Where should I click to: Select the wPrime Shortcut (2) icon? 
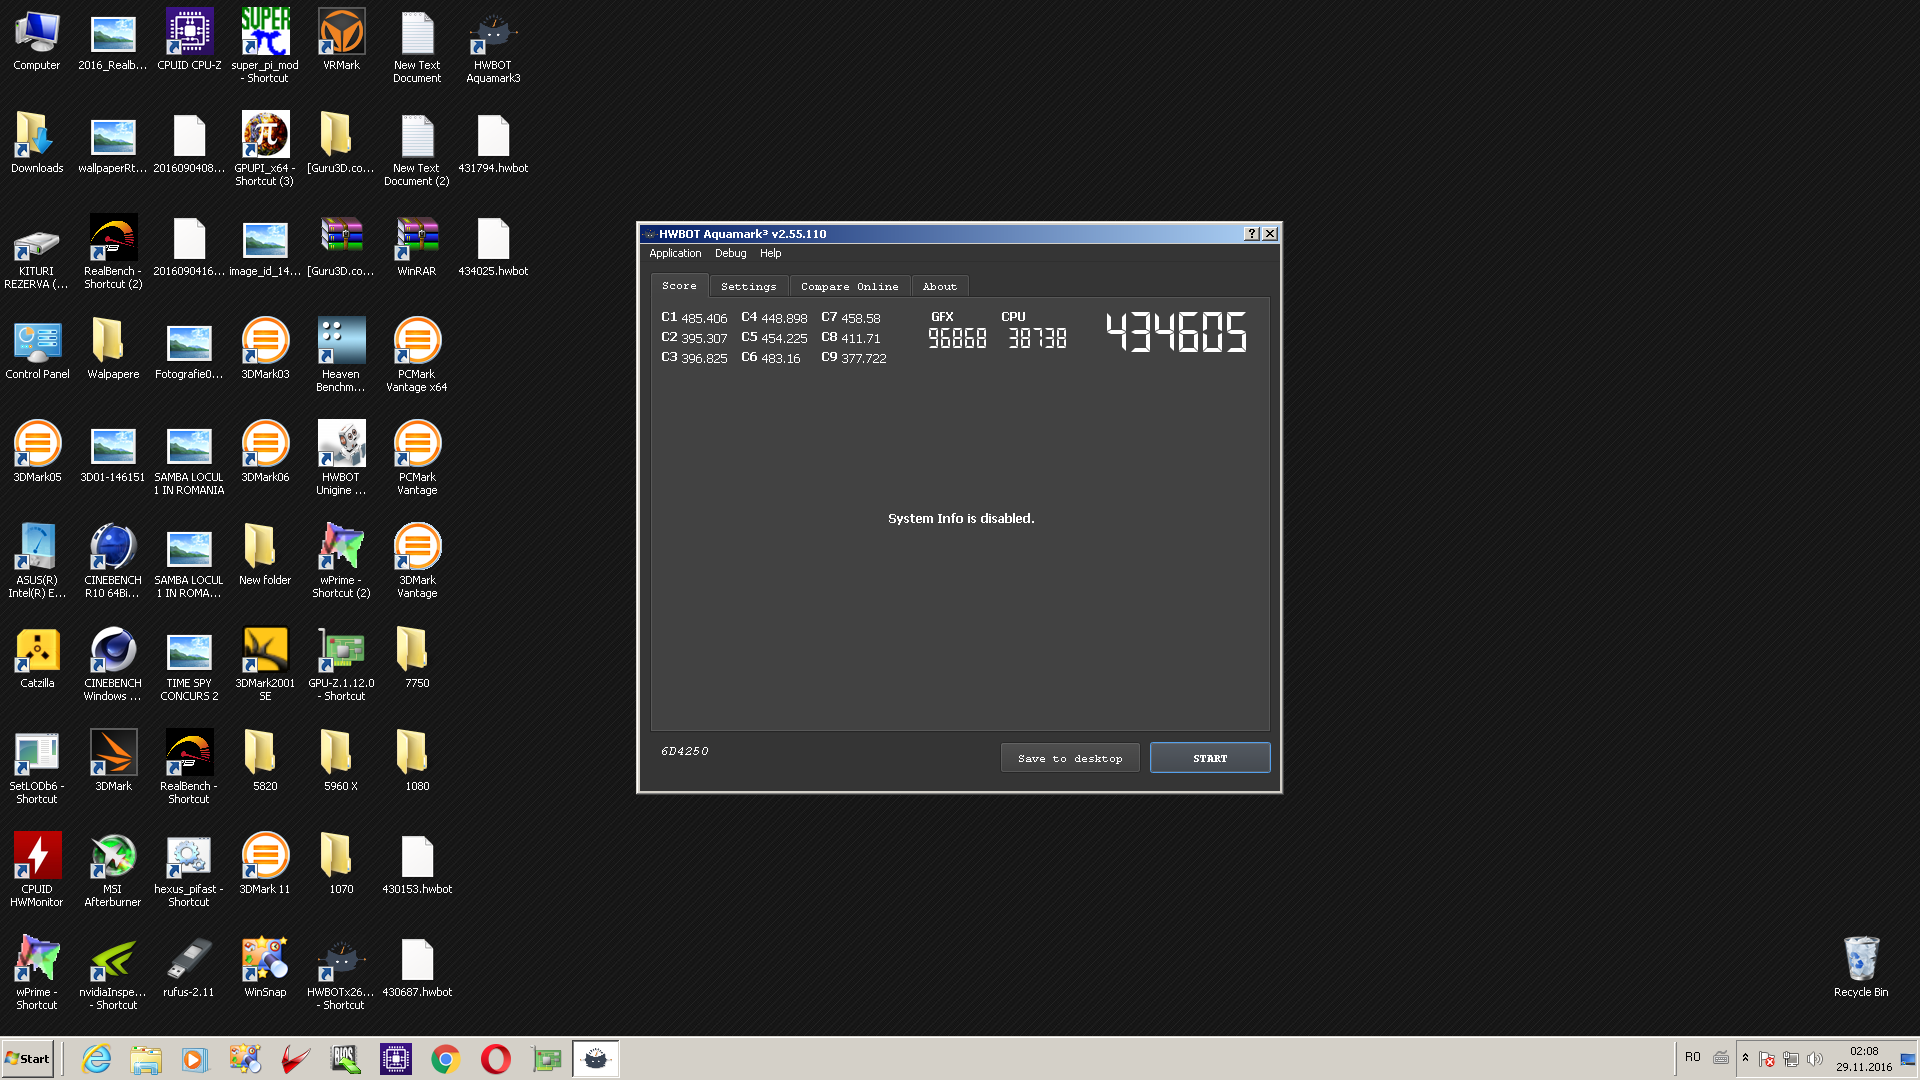pyautogui.click(x=341, y=560)
